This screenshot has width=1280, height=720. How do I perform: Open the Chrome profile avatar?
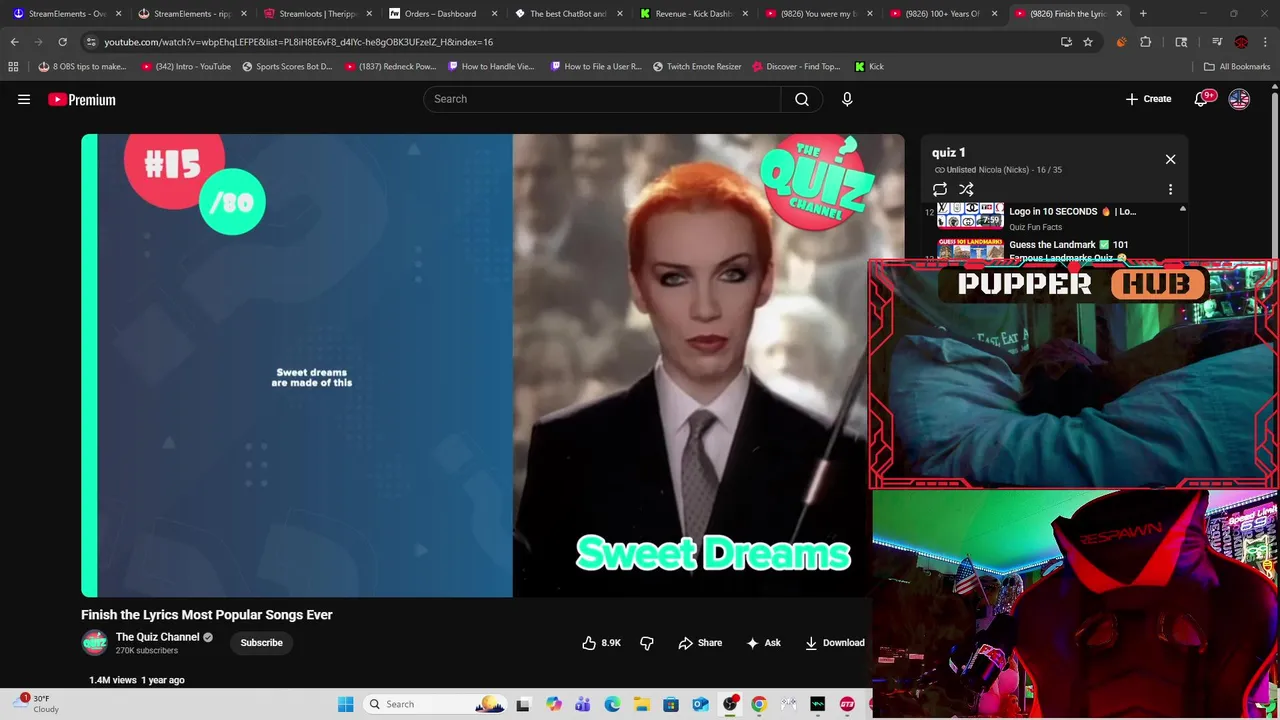pos(1241,42)
